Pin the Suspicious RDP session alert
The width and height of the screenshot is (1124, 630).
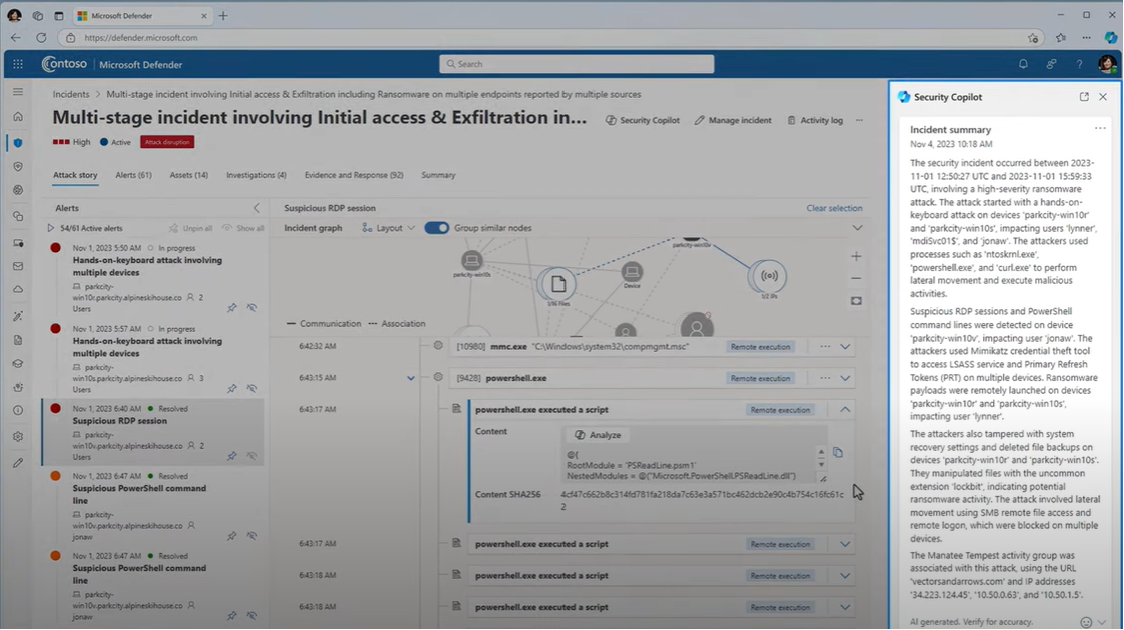(232, 456)
